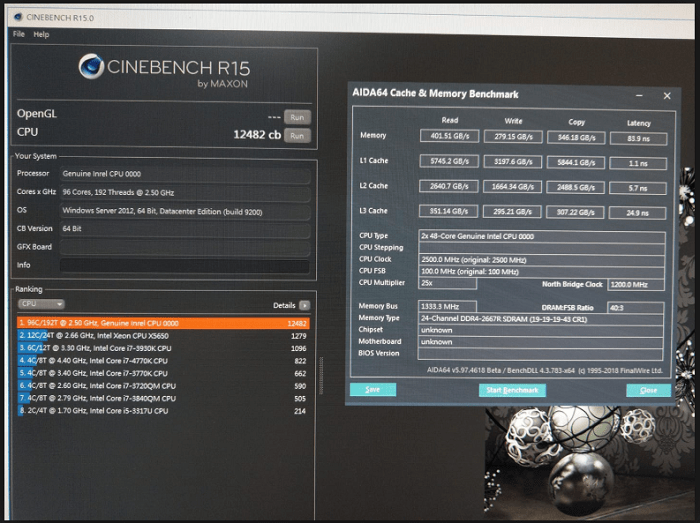This screenshot has width=700, height=523.
Task: Click the panel splitter handle beside Ranking
Action: pyautogui.click(x=321, y=375)
